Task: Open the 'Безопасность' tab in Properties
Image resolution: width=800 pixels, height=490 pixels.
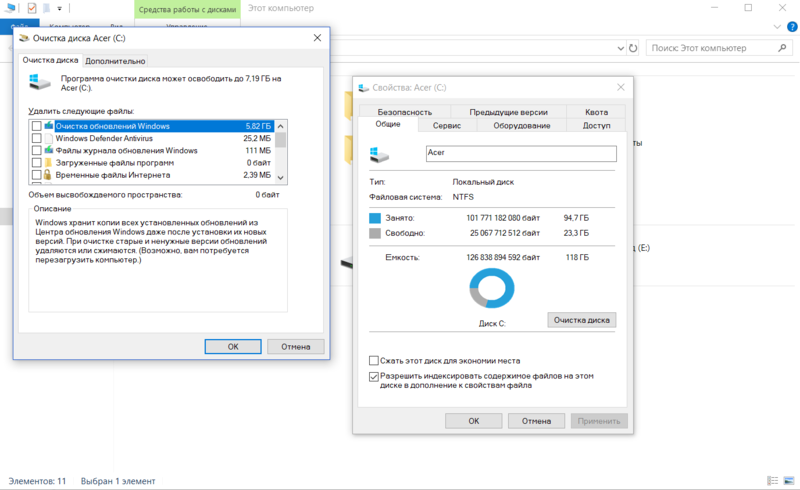Action: pos(405,112)
